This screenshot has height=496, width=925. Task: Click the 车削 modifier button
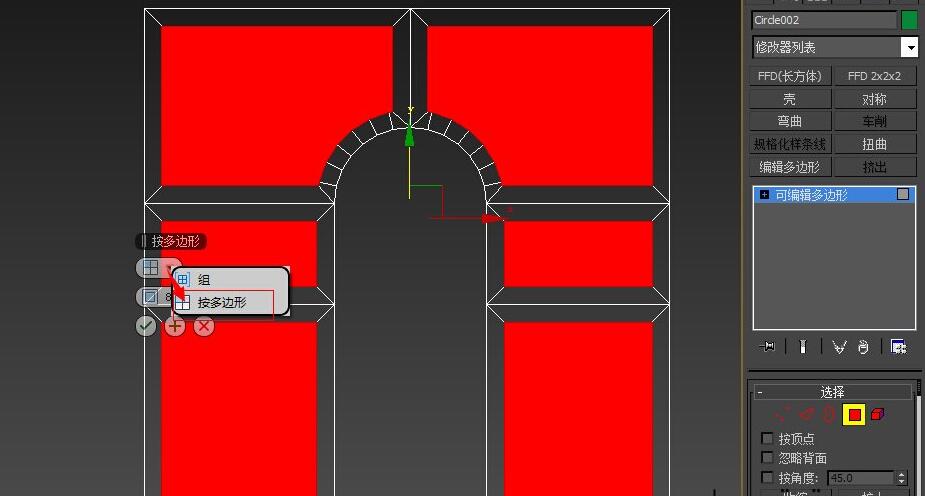tap(874, 121)
